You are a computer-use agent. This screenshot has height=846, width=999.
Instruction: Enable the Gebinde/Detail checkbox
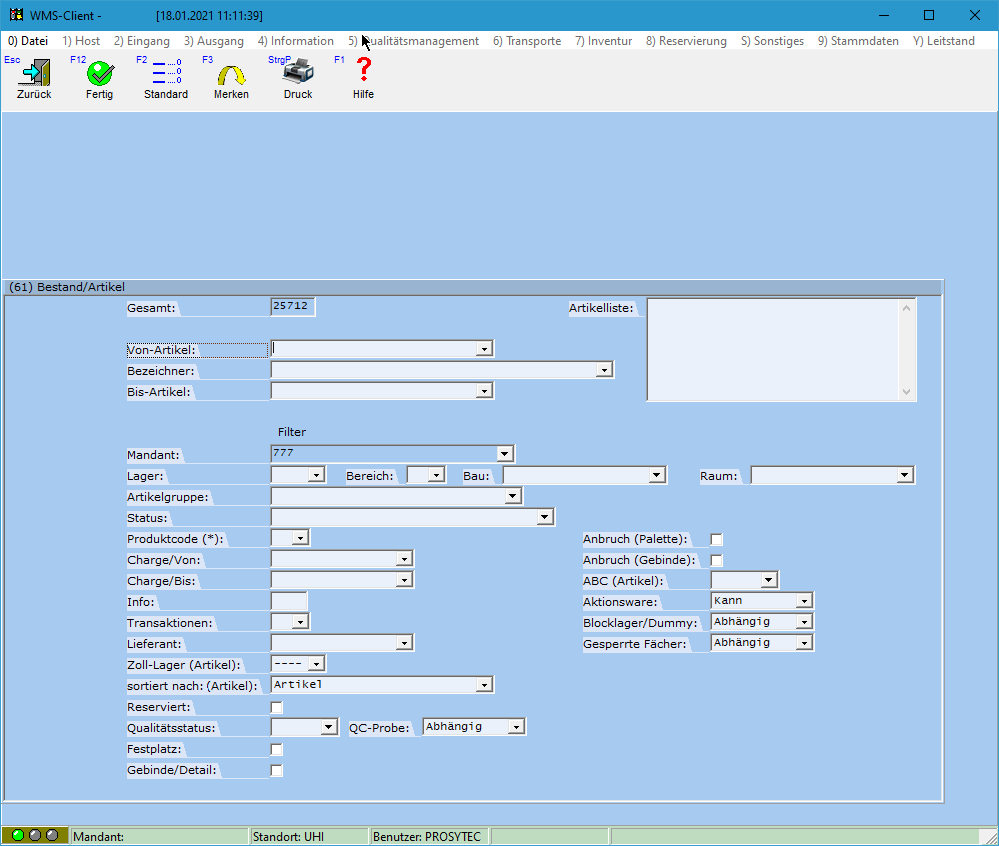tap(276, 770)
